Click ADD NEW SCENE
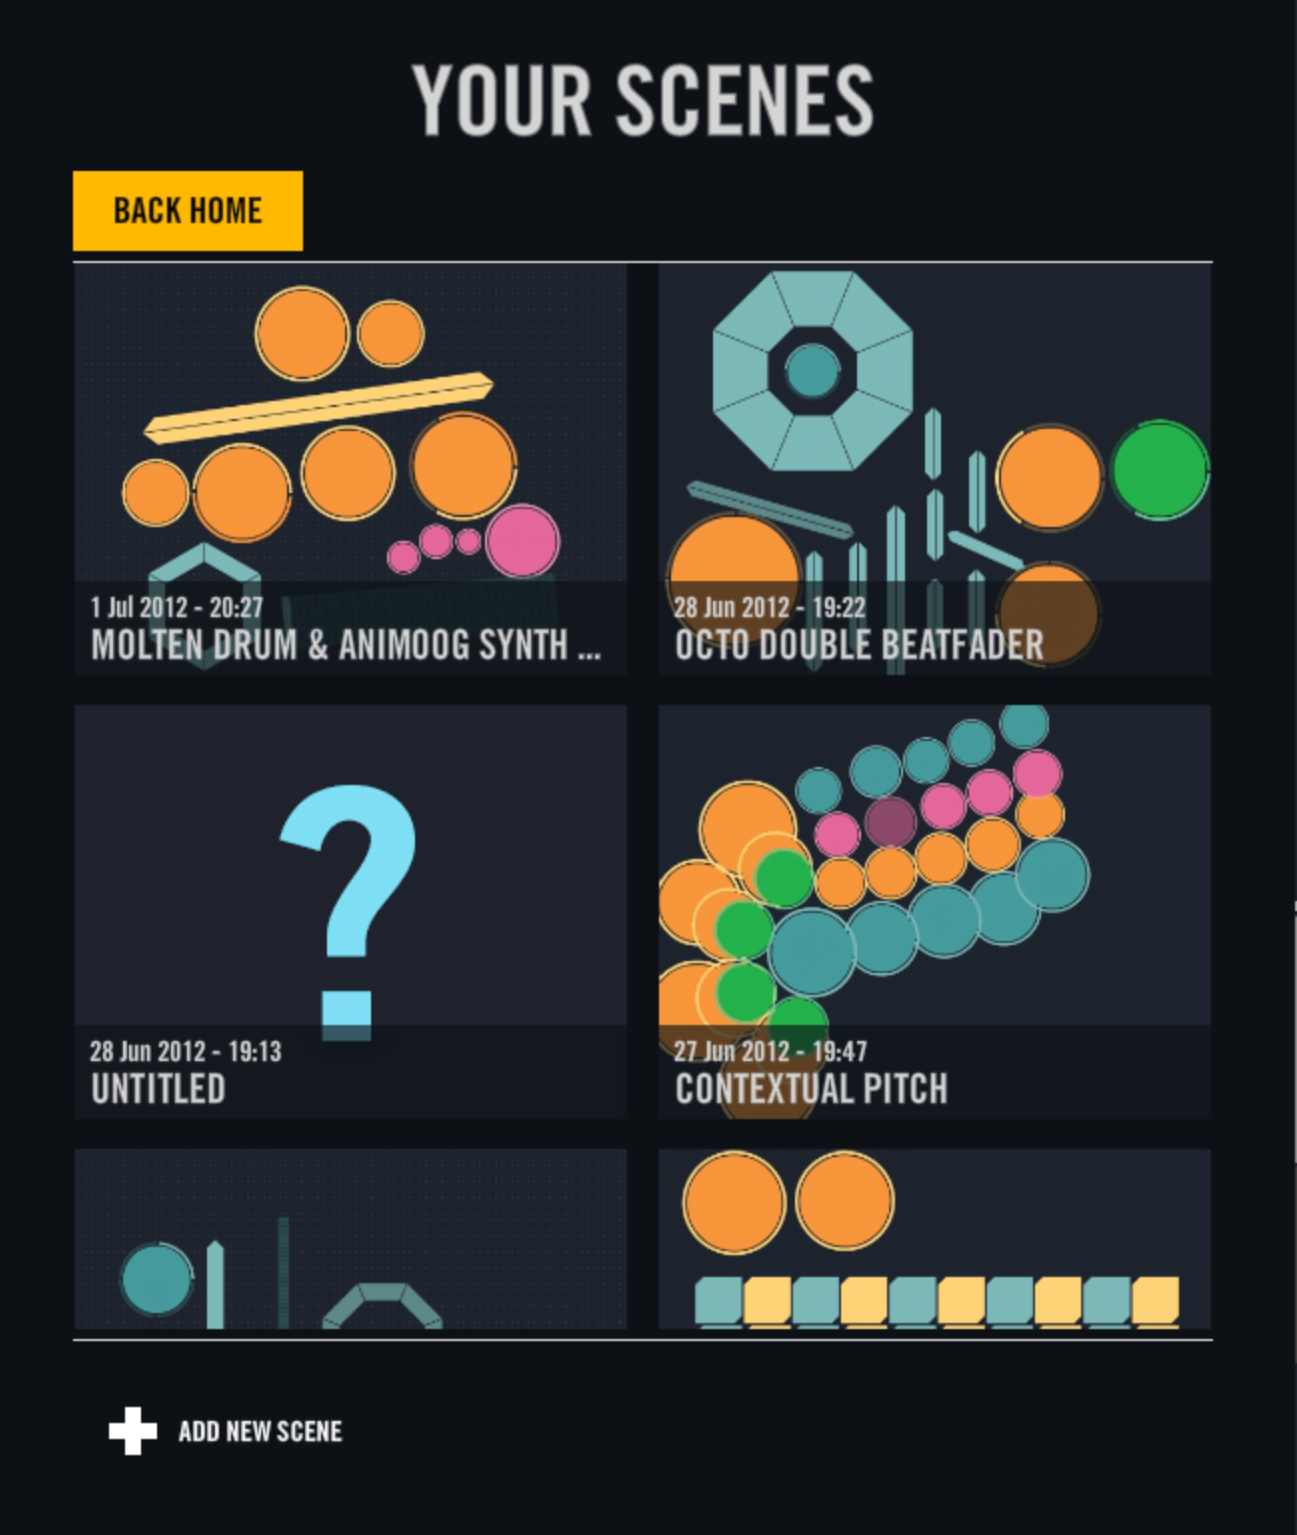The width and height of the screenshot is (1297, 1535). tap(260, 1430)
